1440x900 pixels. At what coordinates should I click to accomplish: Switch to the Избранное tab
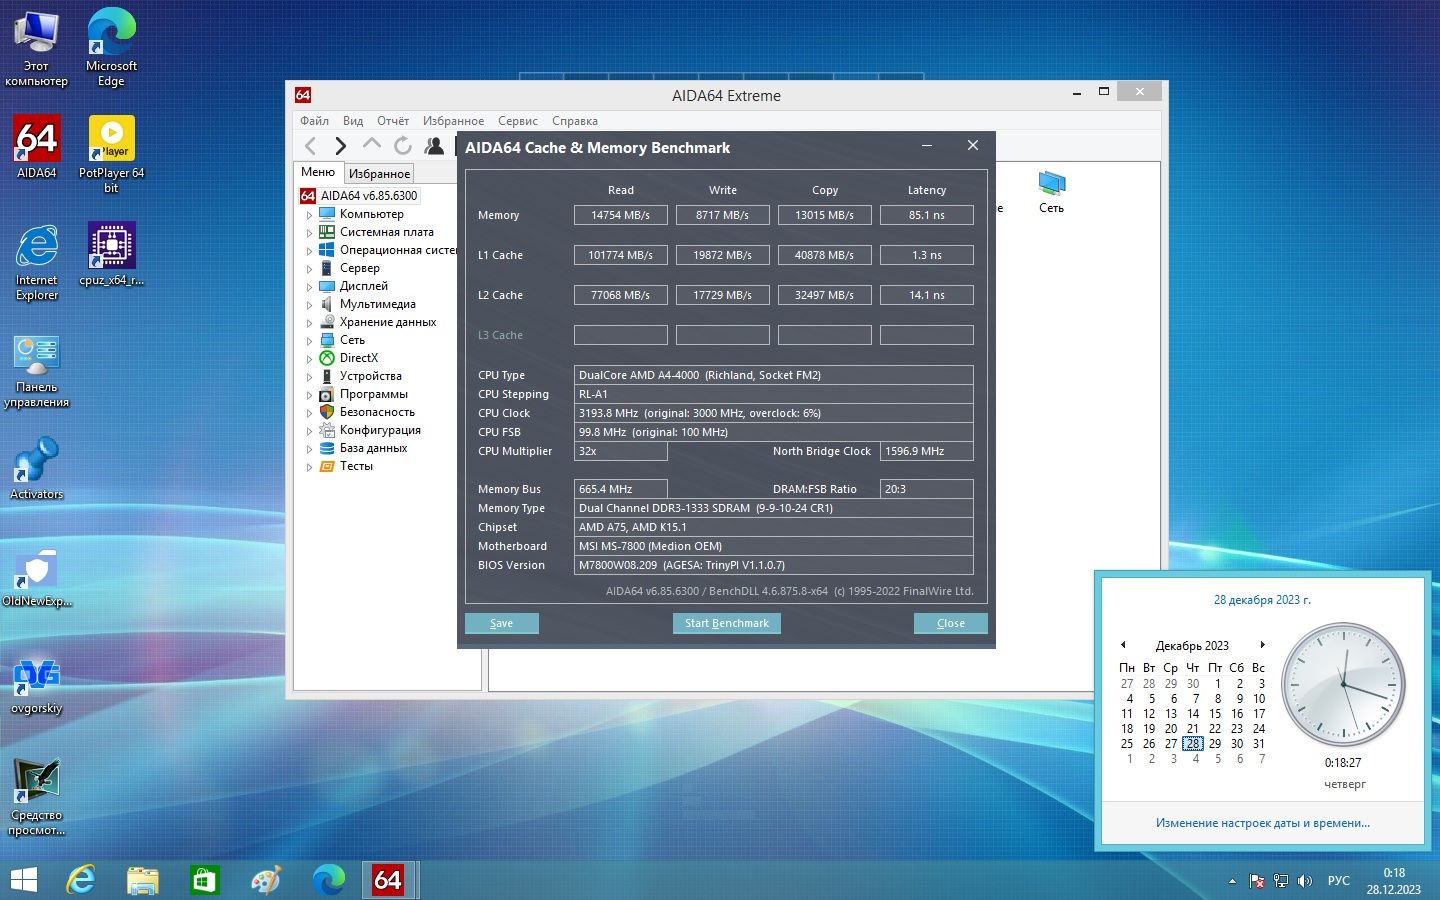coord(379,173)
